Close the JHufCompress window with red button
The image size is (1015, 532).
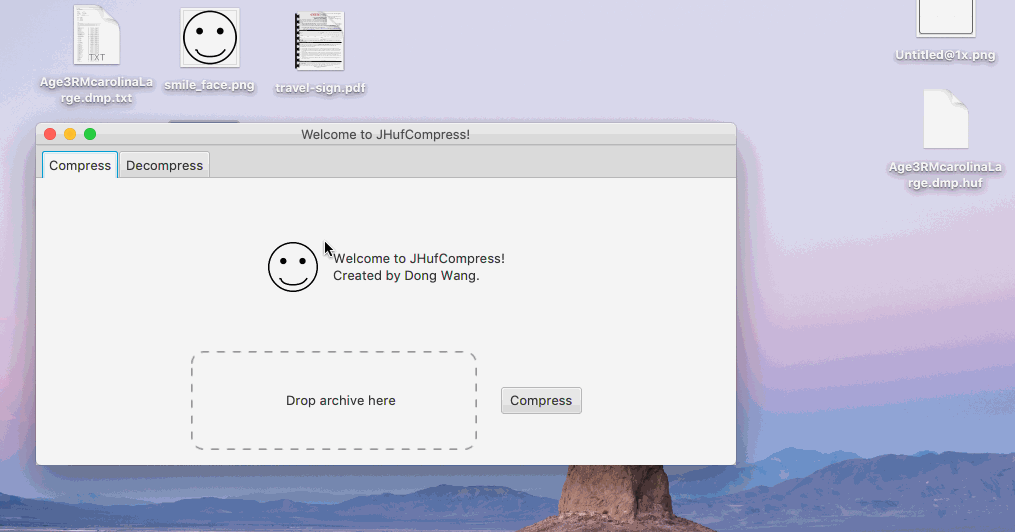click(50, 134)
